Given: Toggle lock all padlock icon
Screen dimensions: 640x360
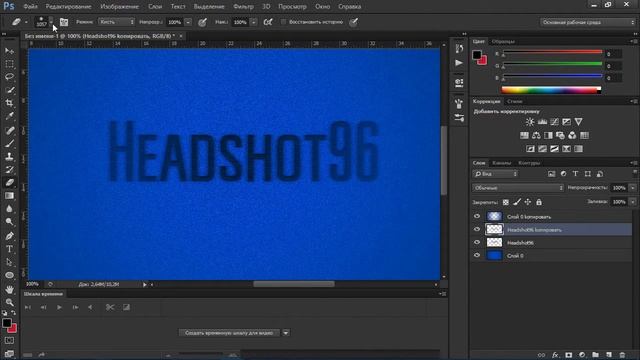Looking at the screenshot, I should 539,202.
